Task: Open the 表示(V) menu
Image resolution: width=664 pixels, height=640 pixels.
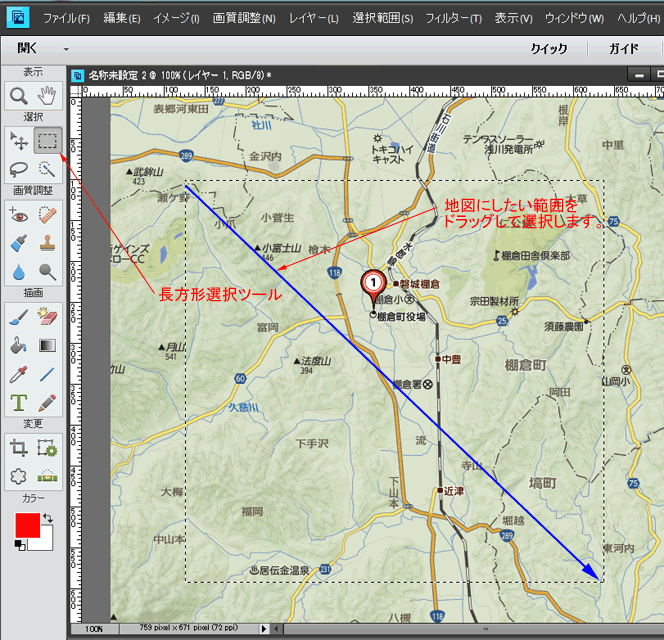Action: tap(514, 18)
